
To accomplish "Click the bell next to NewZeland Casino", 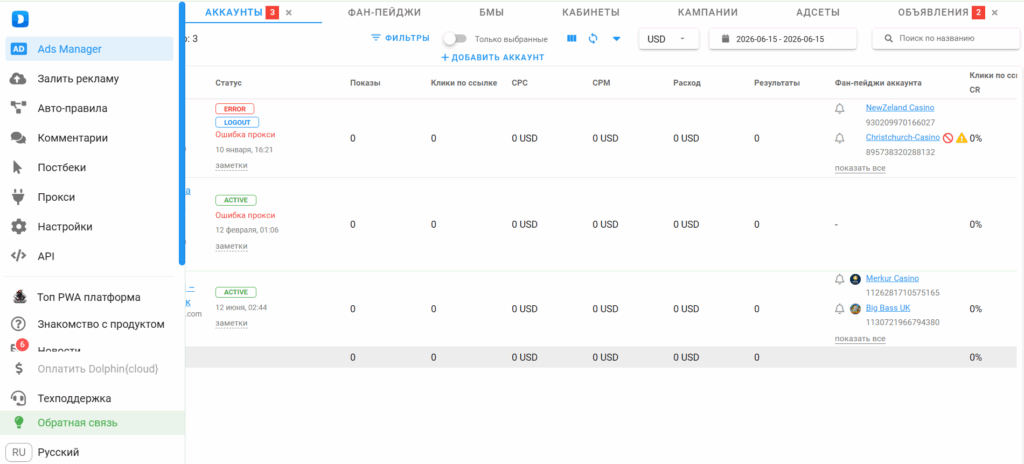I will pyautogui.click(x=840, y=108).
